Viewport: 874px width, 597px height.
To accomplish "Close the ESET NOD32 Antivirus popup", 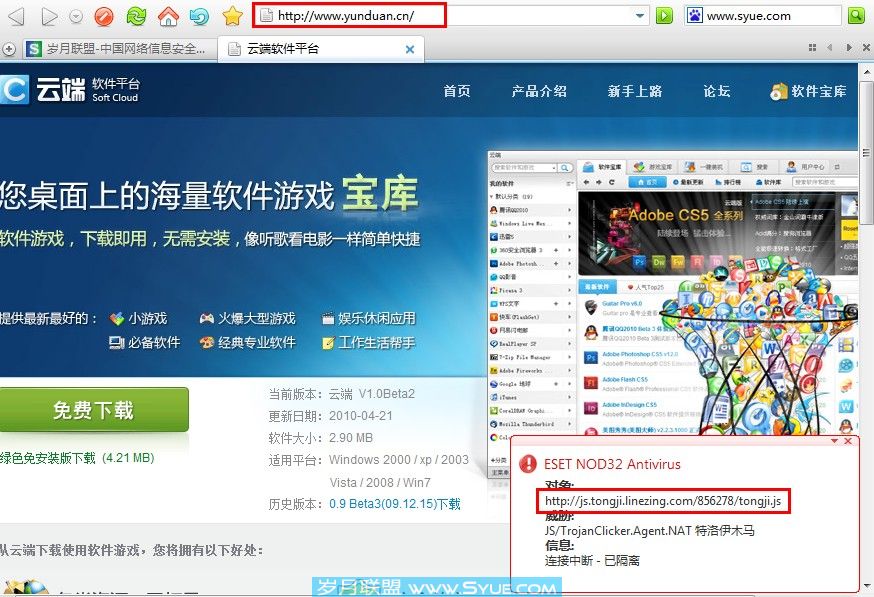I will click(848, 441).
